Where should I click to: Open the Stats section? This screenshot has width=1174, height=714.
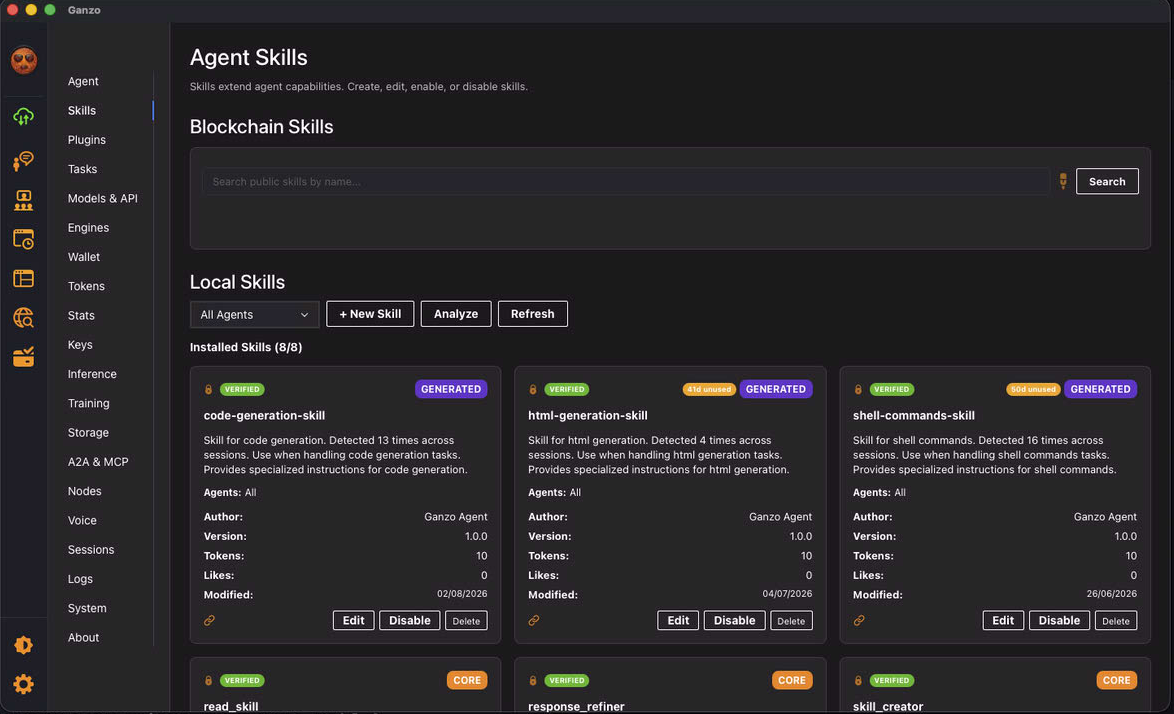click(81, 315)
